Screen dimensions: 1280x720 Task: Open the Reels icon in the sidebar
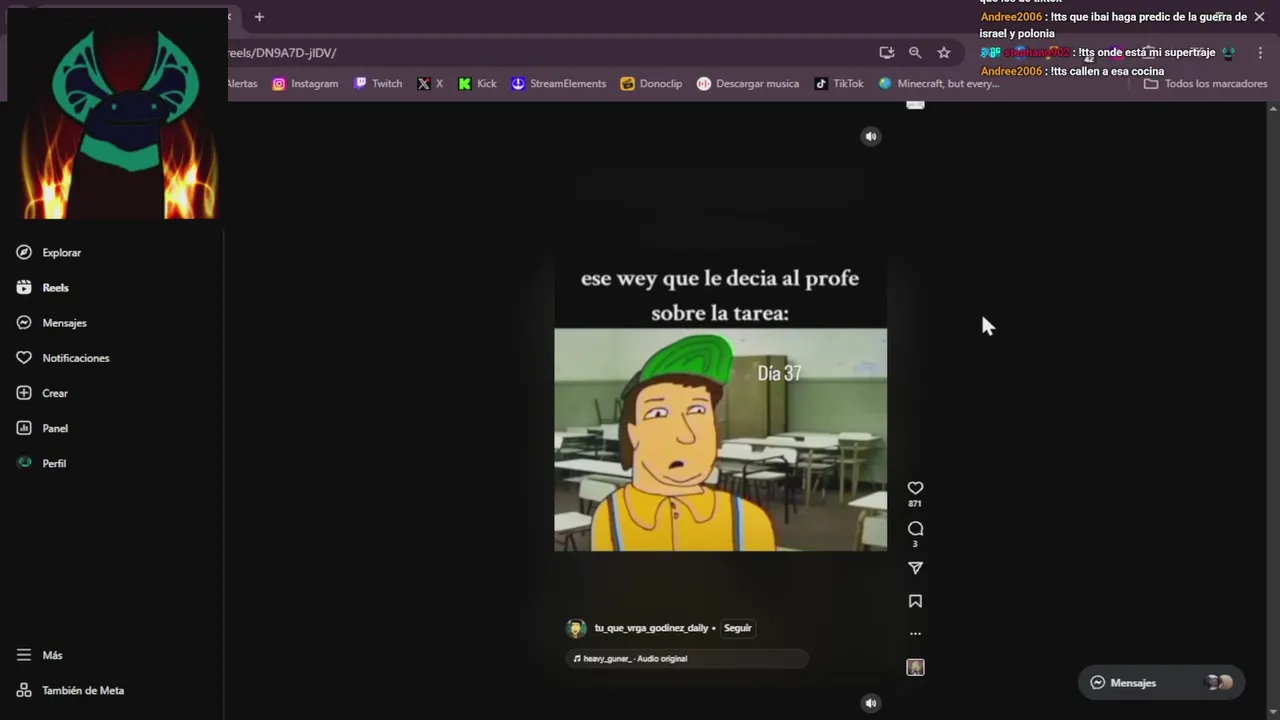[24, 287]
